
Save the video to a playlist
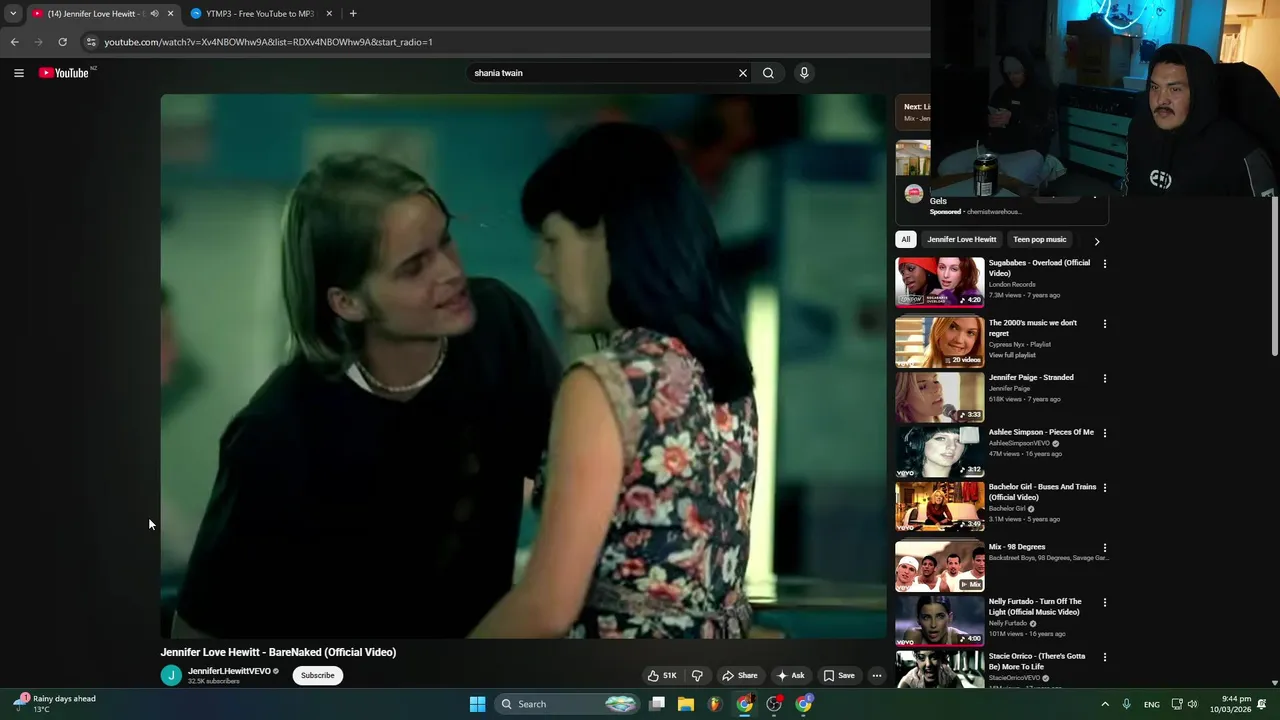pos(839,675)
